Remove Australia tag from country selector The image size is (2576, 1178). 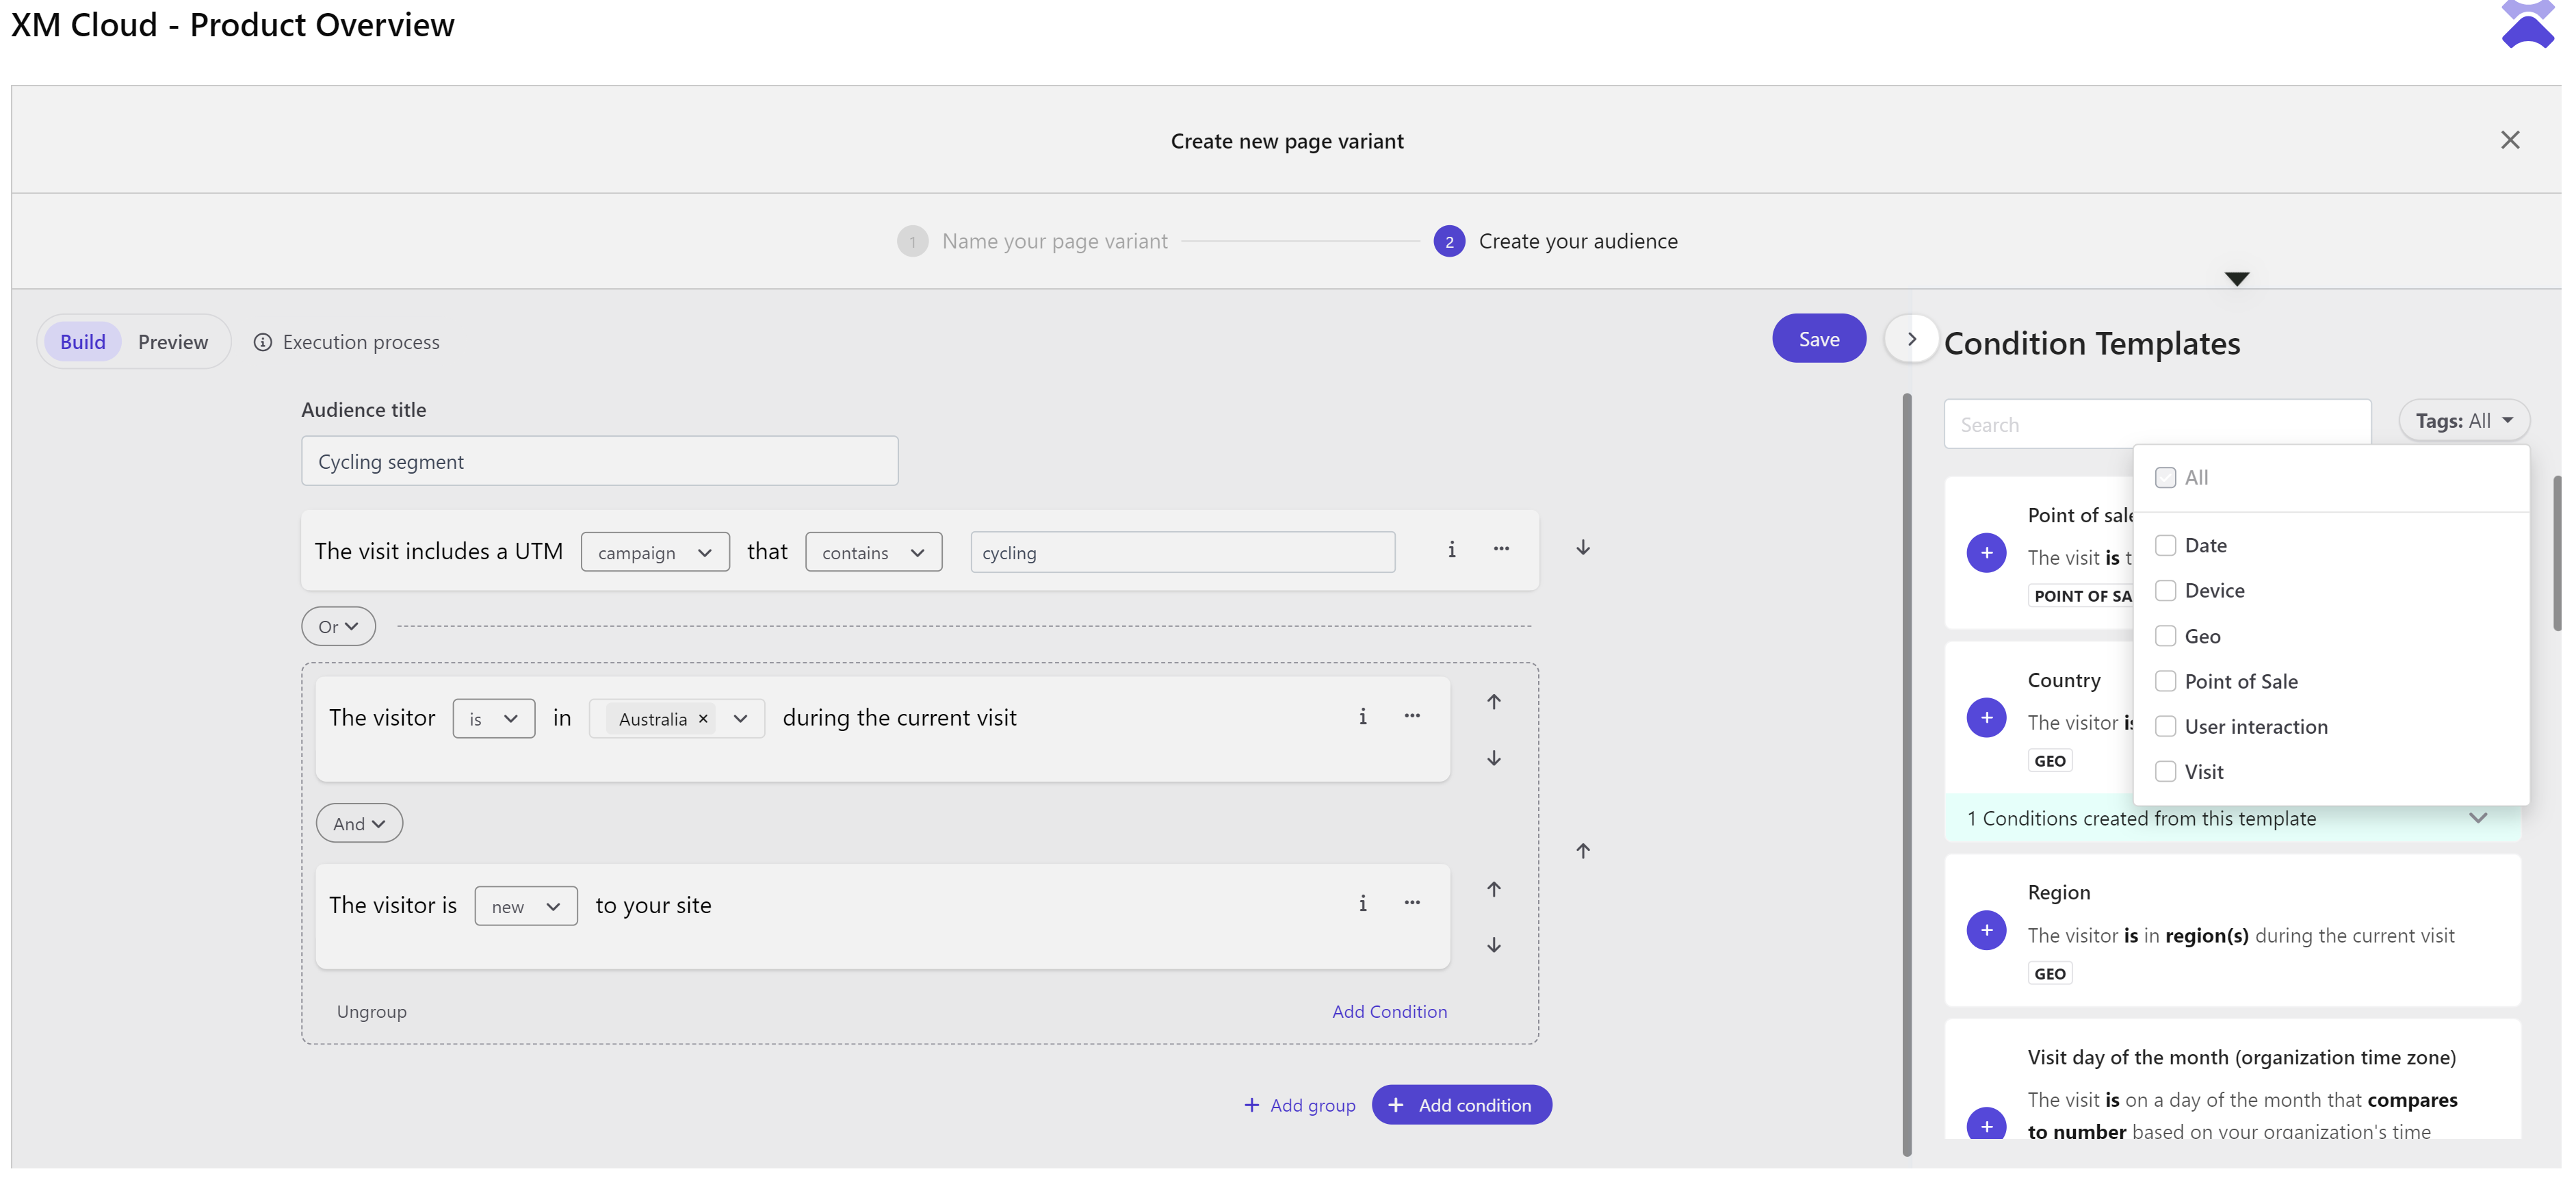tap(703, 719)
